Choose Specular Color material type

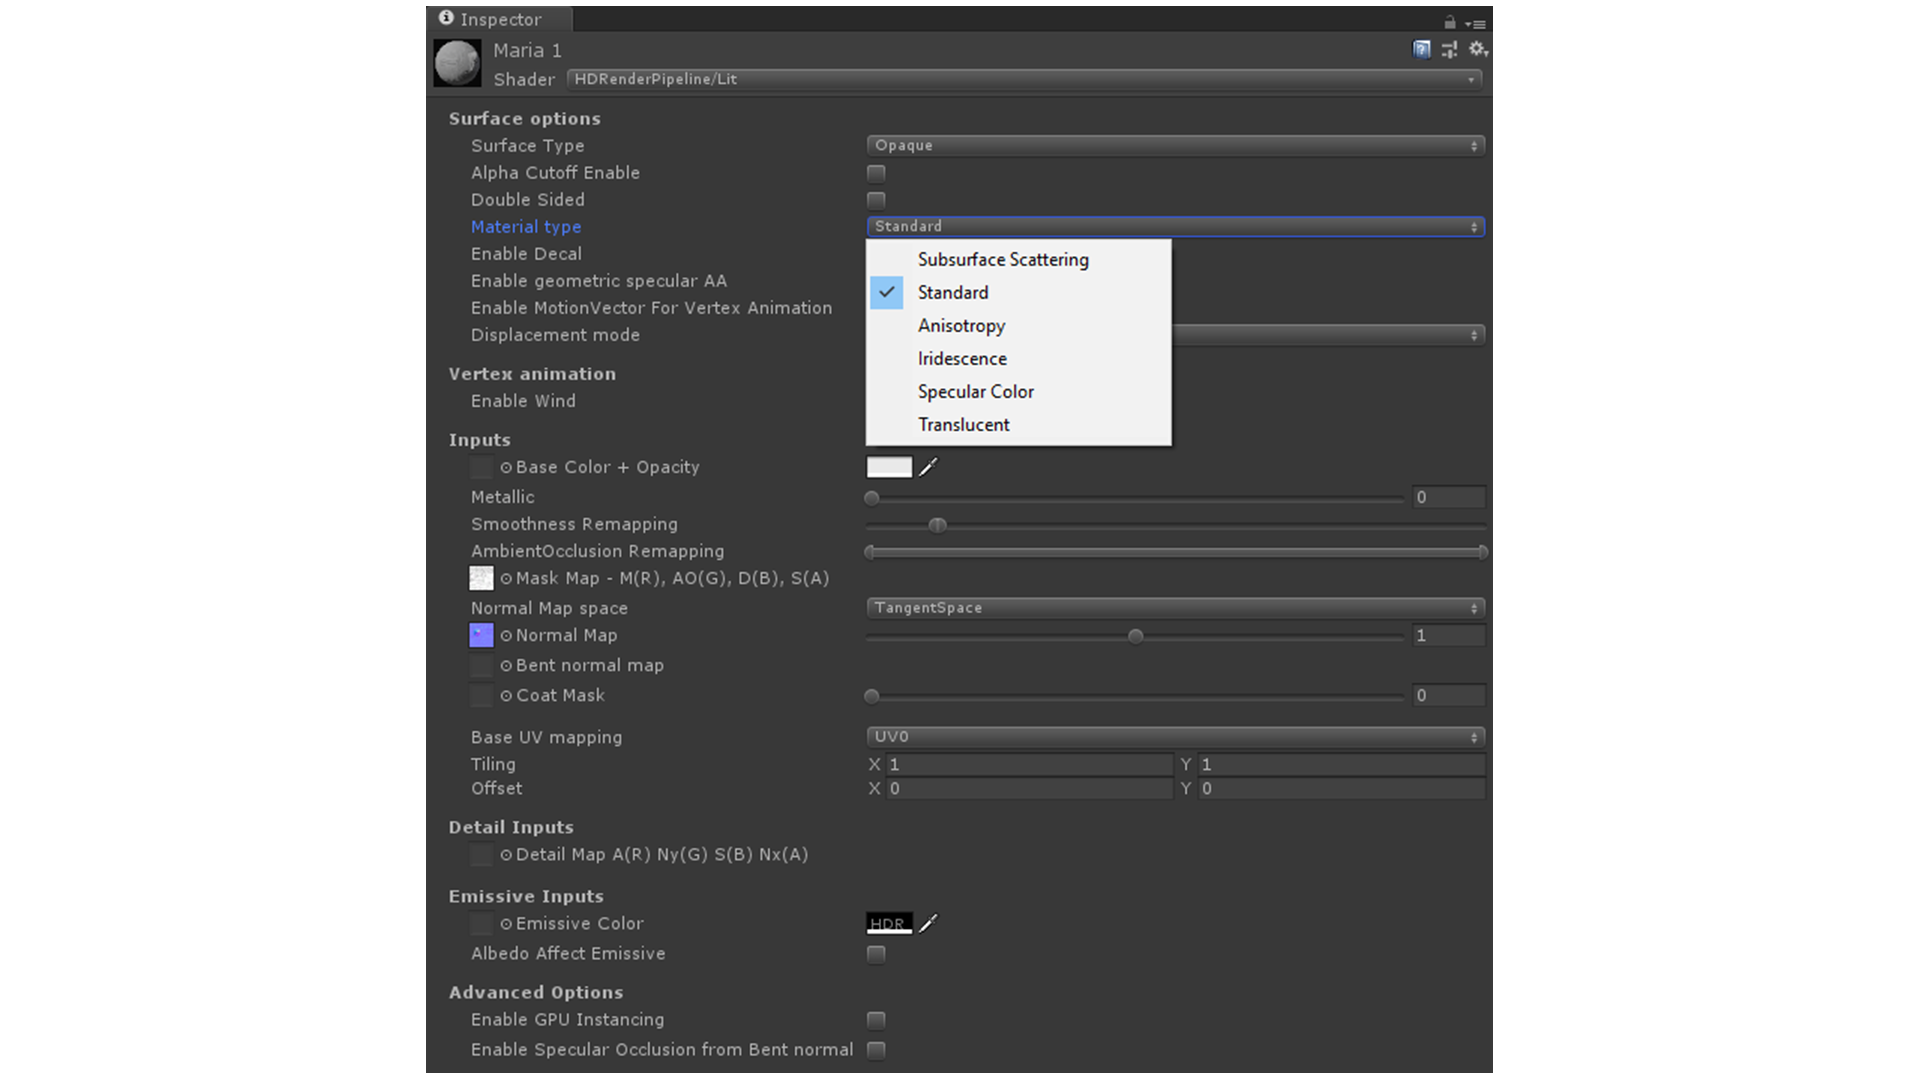point(1018,391)
